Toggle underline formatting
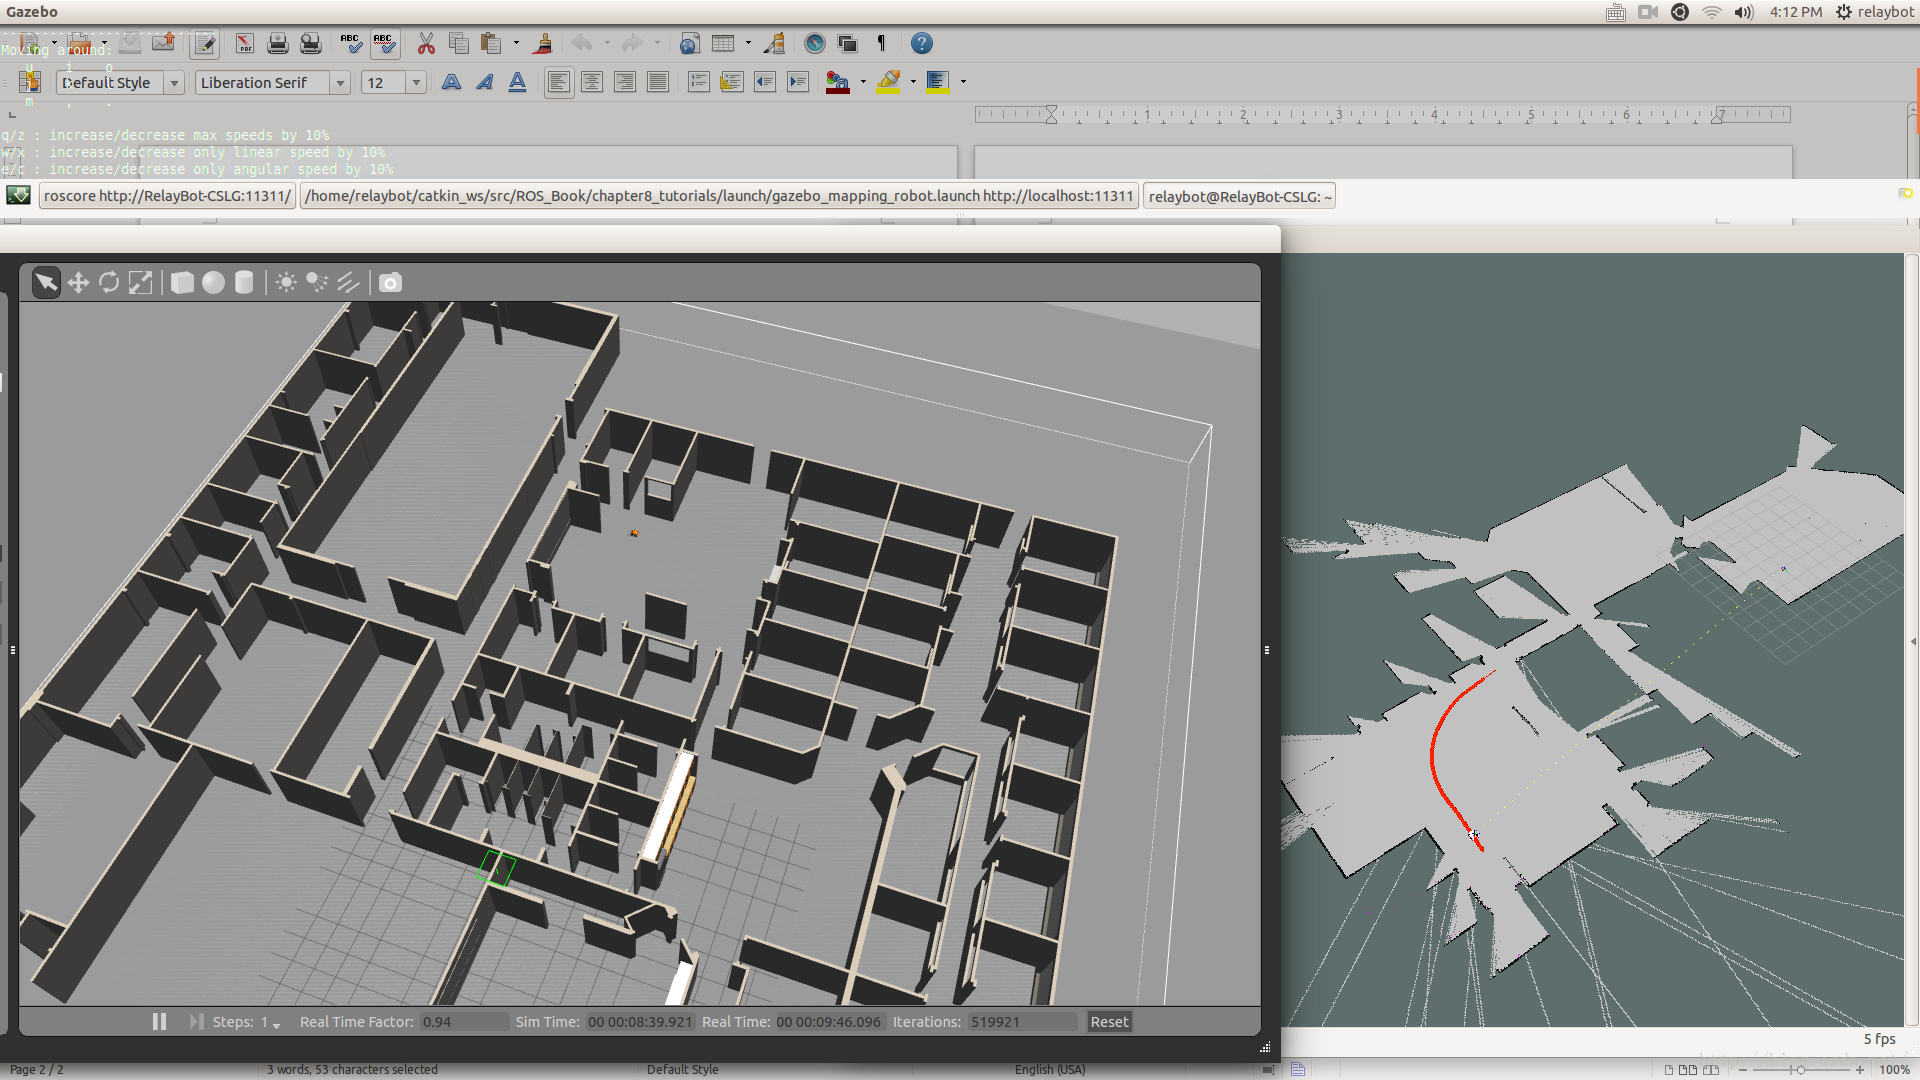 517,82
